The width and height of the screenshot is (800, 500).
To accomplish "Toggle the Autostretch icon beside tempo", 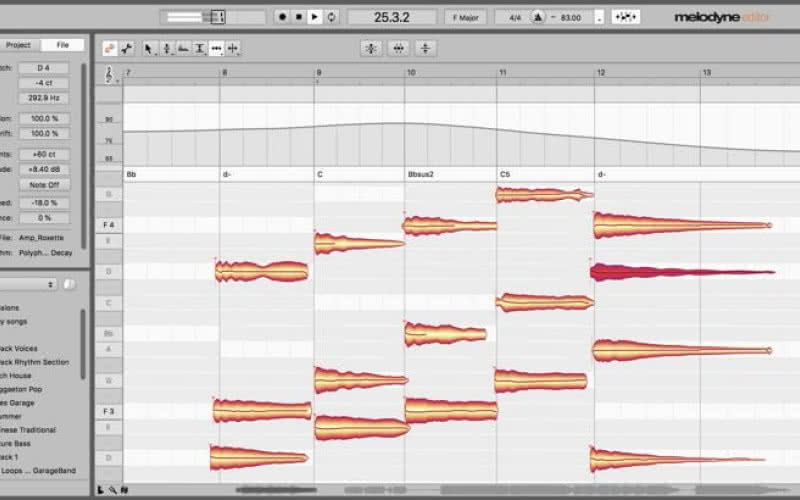I will (x=626, y=17).
